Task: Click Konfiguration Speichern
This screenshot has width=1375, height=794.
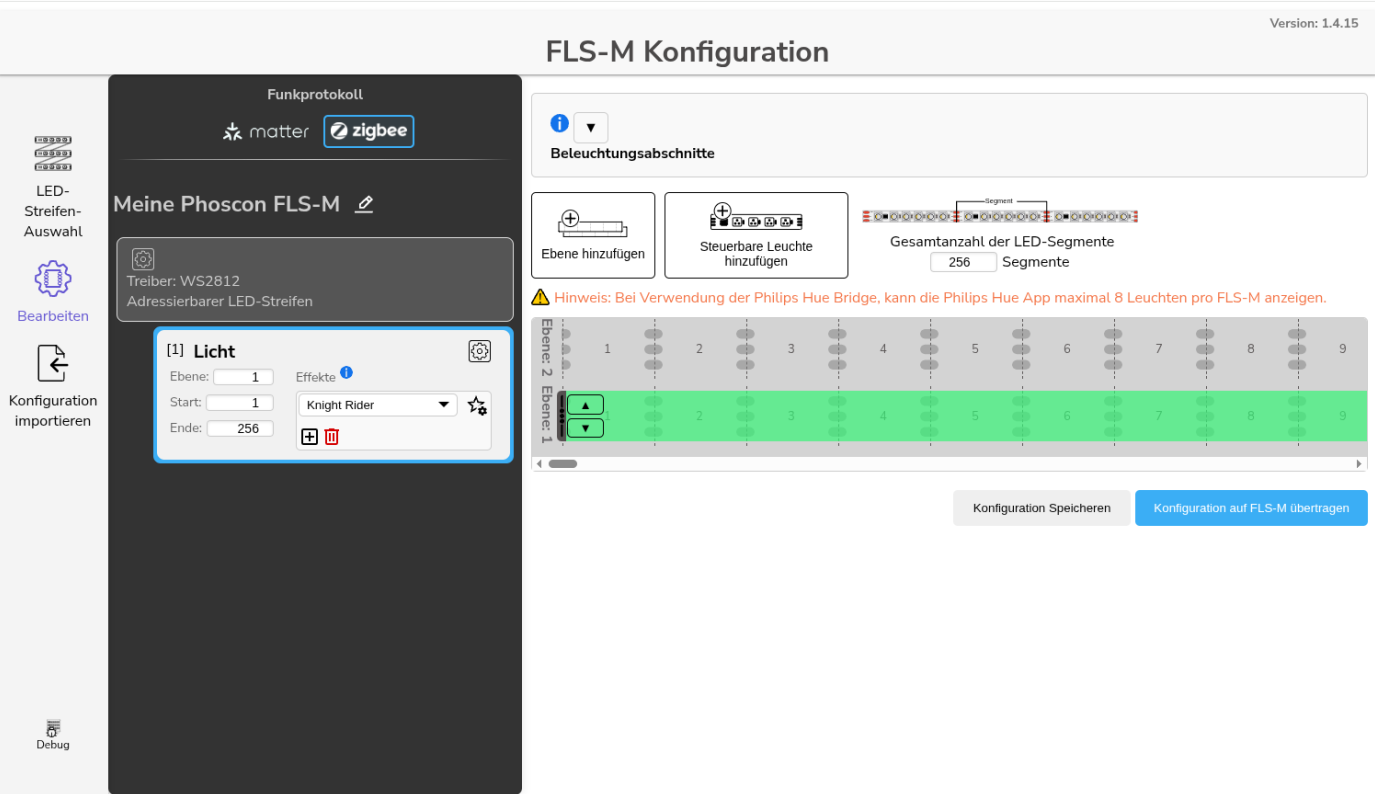Action: click(1041, 507)
